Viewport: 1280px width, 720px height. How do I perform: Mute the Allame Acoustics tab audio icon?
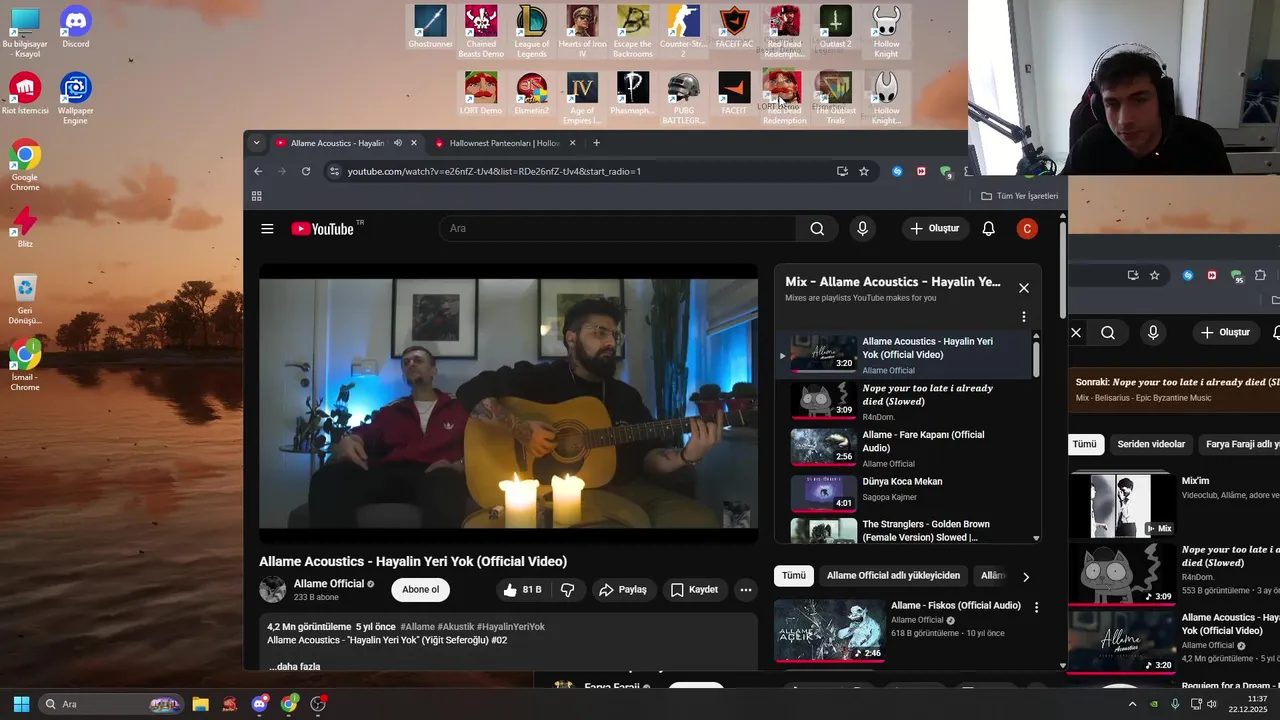(x=398, y=143)
